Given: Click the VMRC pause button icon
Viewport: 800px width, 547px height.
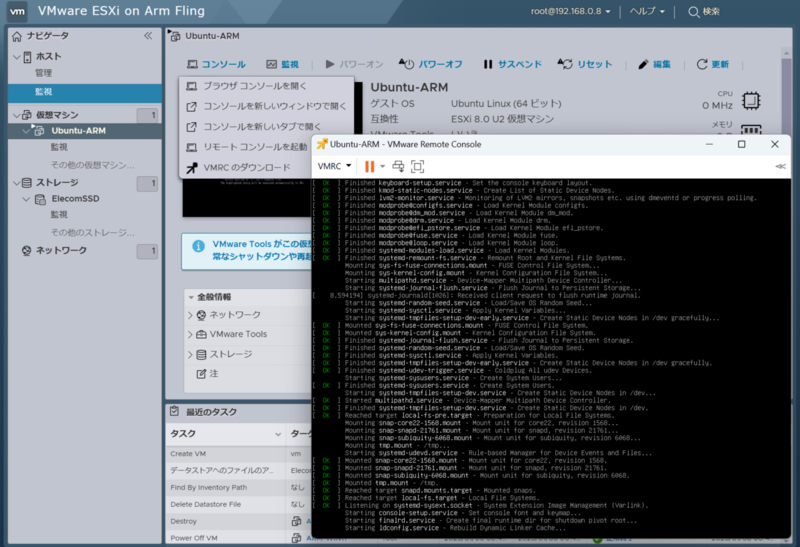Looking at the screenshot, I should coord(369,166).
